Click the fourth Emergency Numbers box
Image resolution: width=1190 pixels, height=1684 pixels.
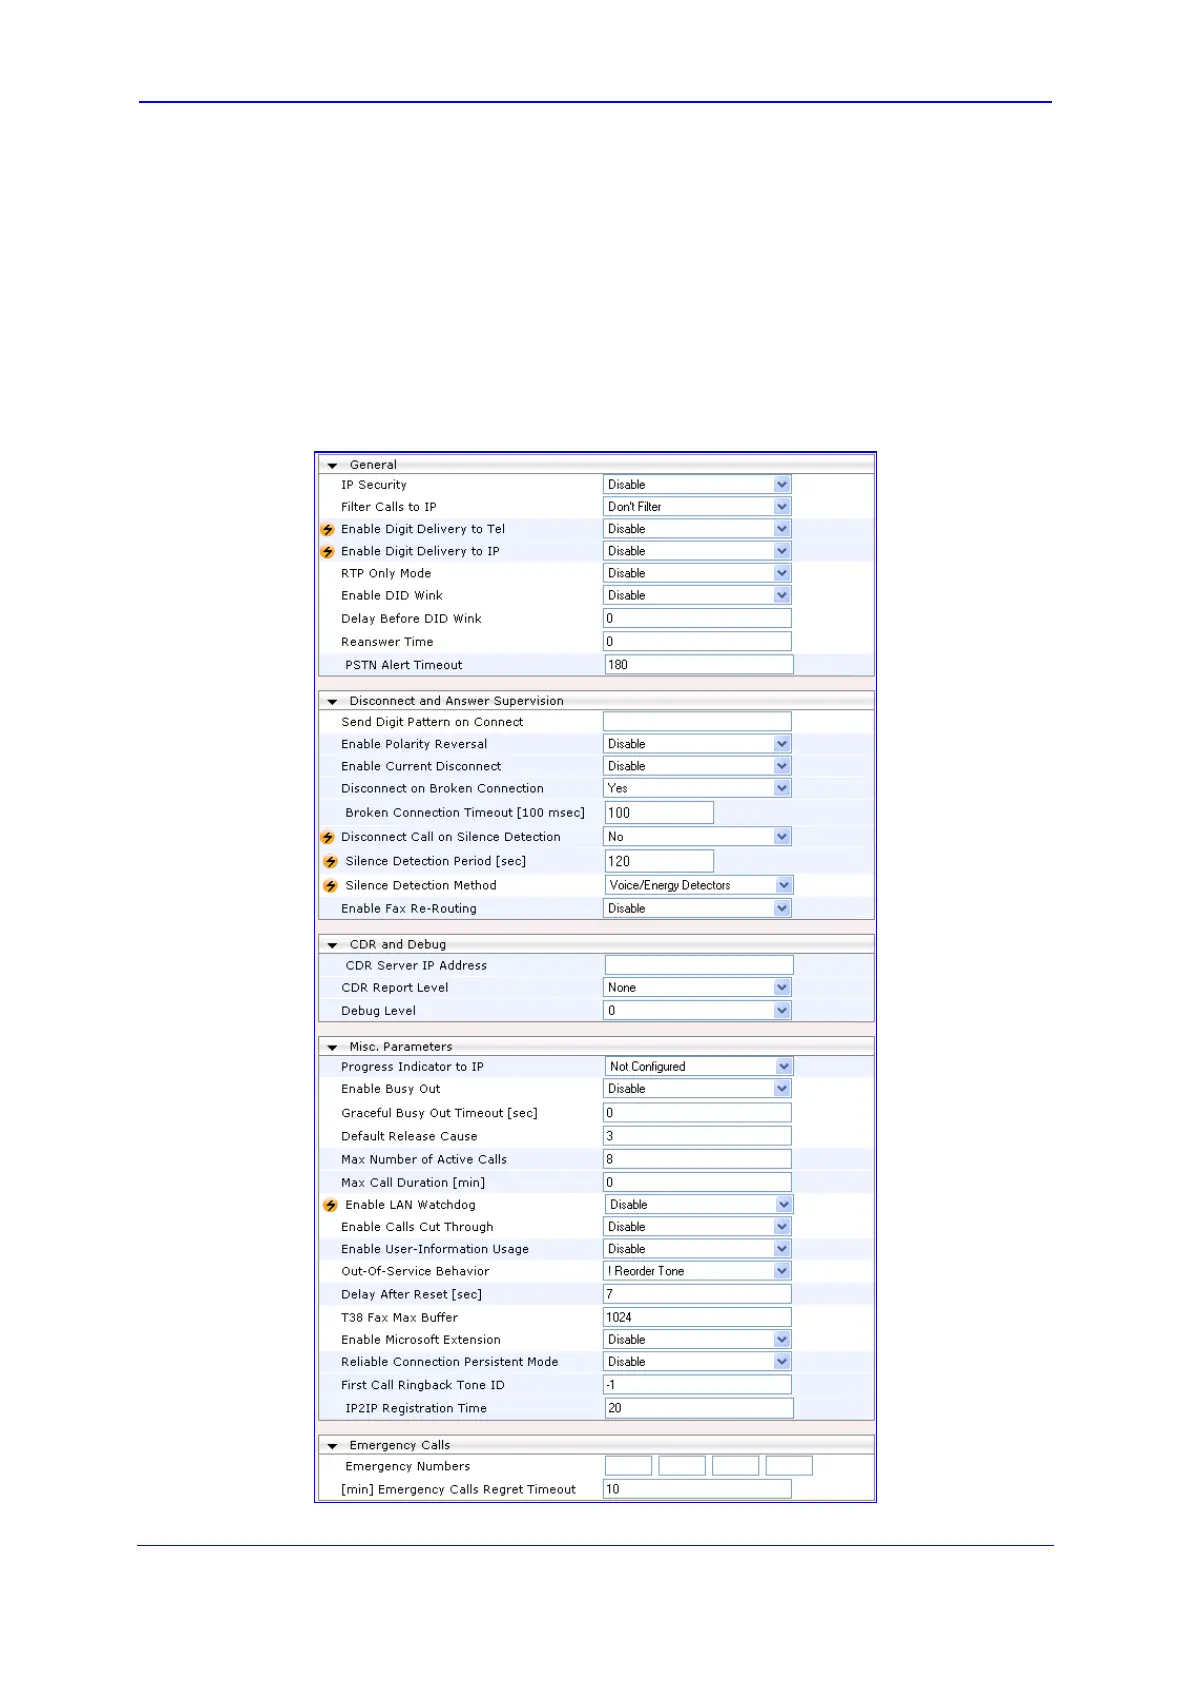(x=789, y=1466)
